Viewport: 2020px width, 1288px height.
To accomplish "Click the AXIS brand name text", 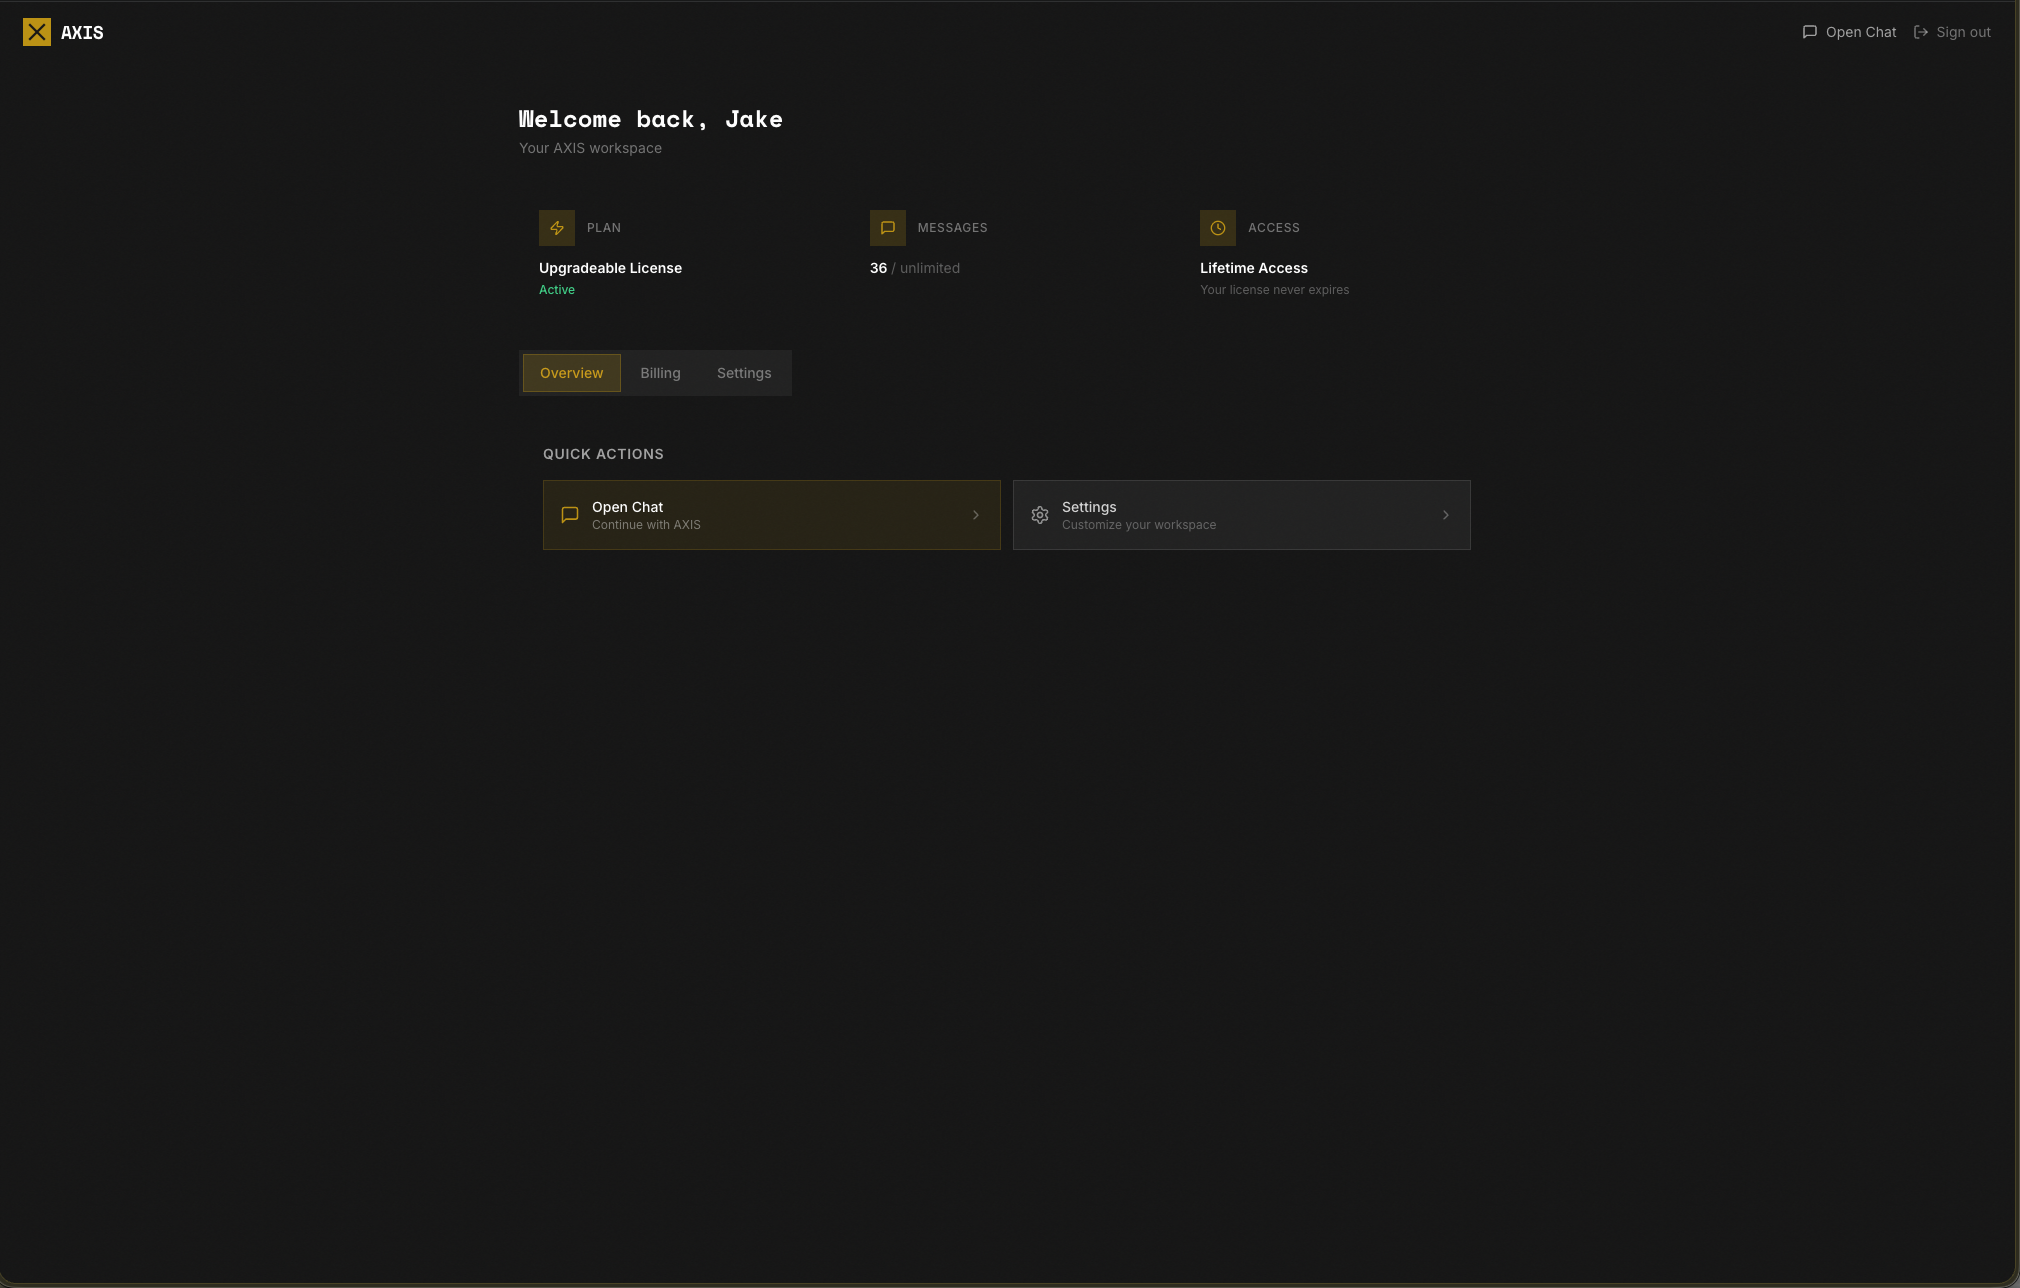I will (x=82, y=33).
